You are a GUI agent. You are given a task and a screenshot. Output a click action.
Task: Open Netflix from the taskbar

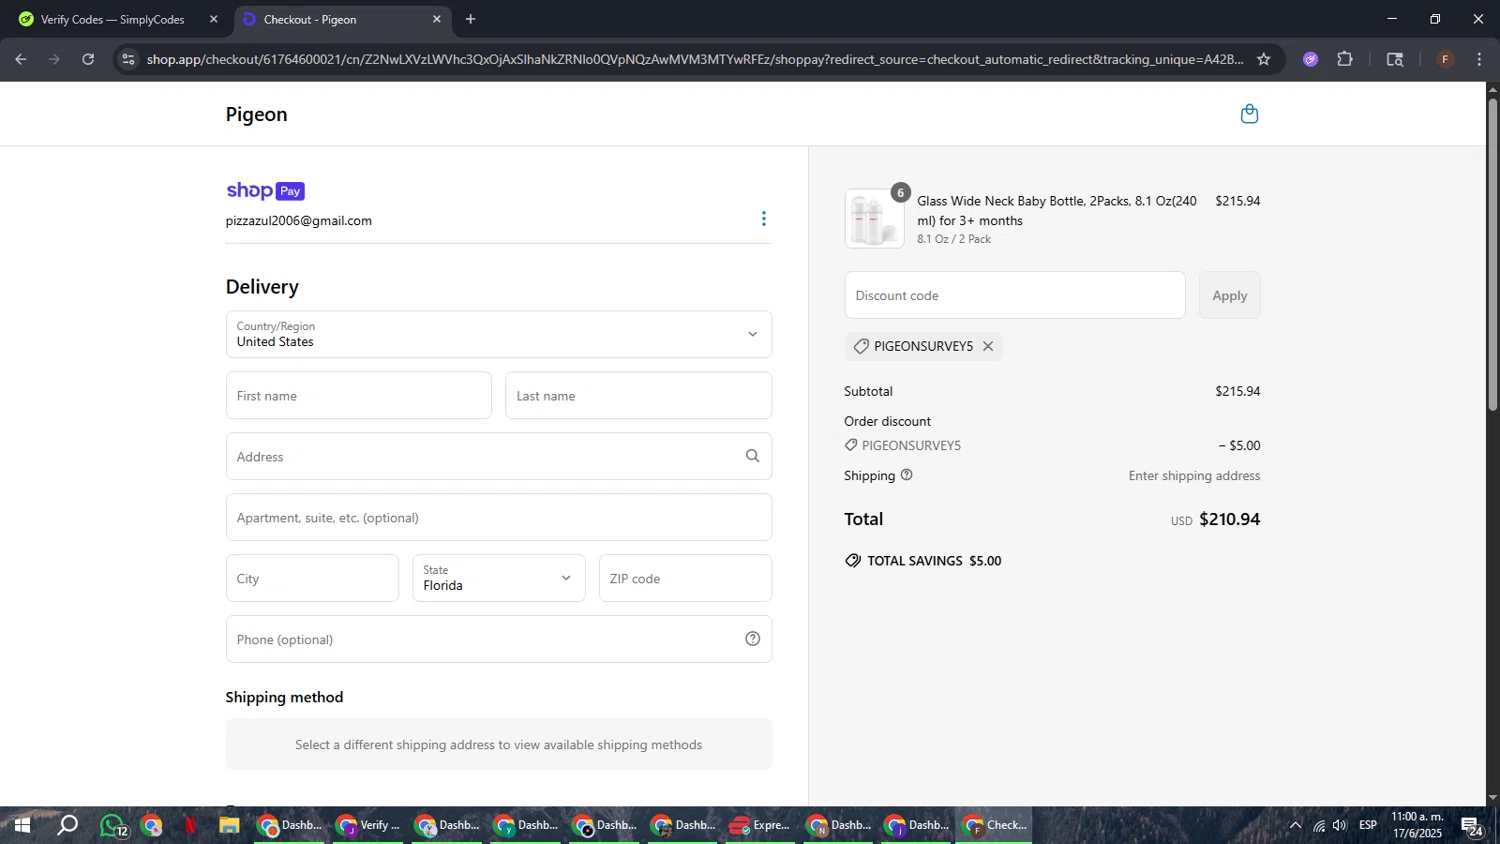click(190, 826)
